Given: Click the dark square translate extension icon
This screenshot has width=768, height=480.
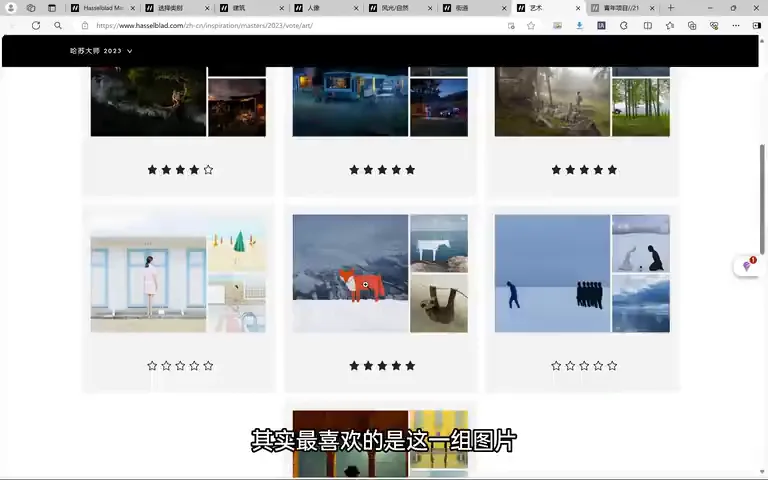Looking at the screenshot, I should click(601, 25).
